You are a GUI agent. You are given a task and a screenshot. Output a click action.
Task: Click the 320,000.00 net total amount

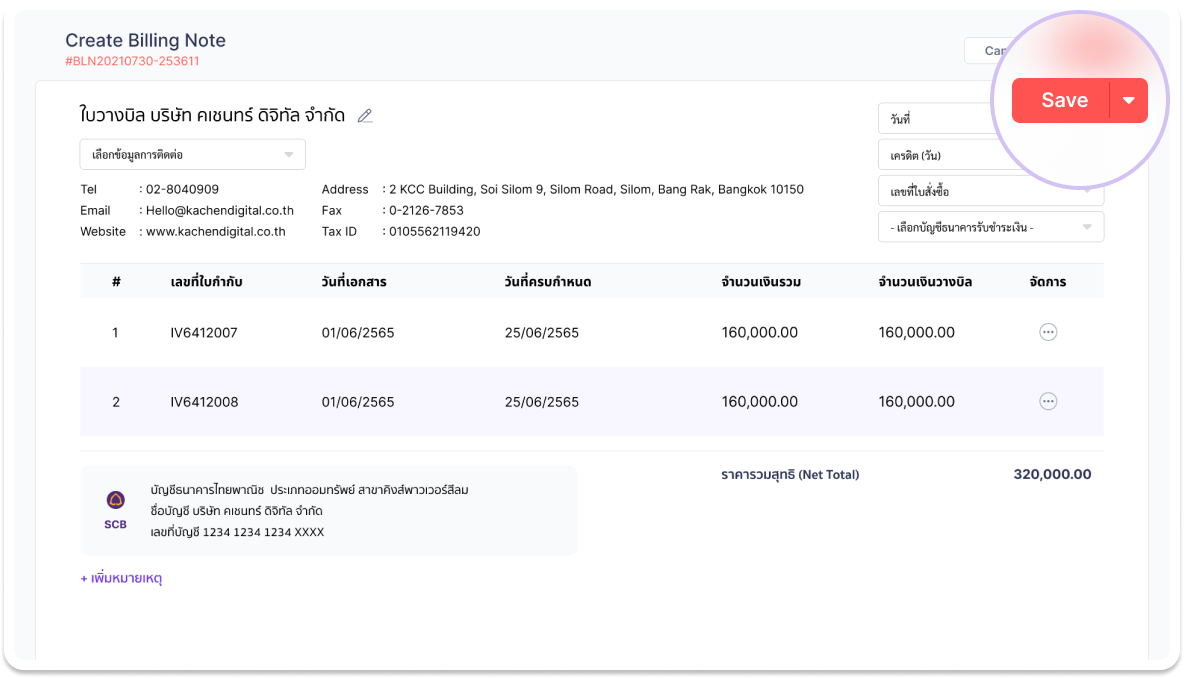coord(1052,475)
